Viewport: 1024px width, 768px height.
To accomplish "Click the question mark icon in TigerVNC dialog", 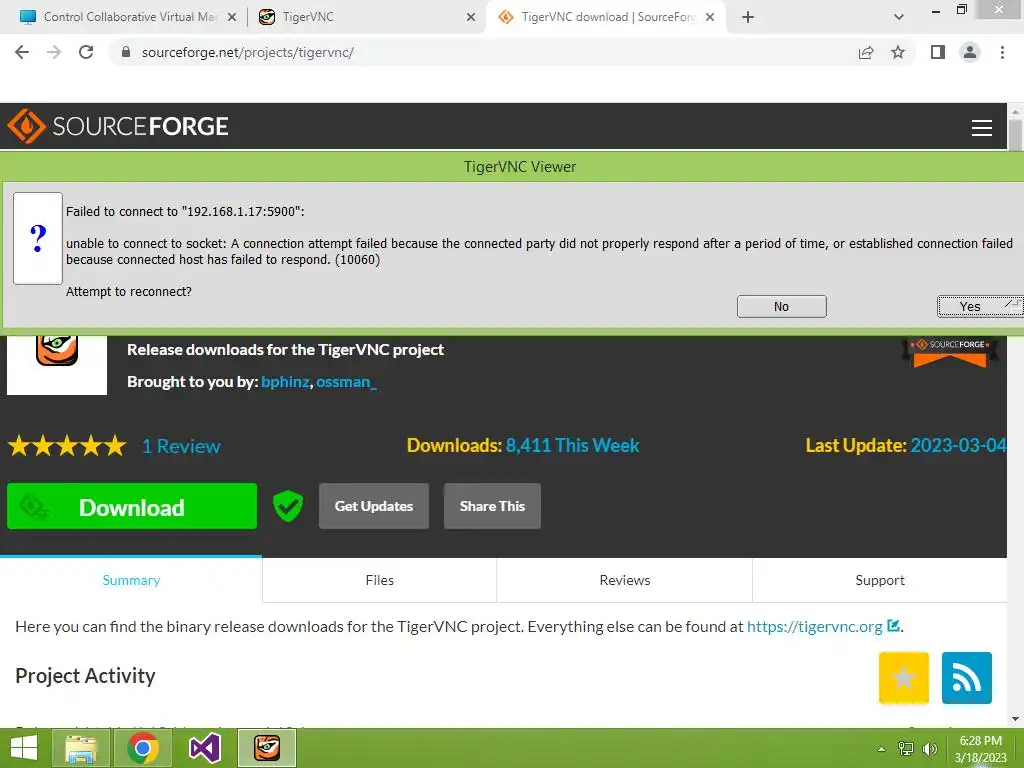I will point(38,238).
